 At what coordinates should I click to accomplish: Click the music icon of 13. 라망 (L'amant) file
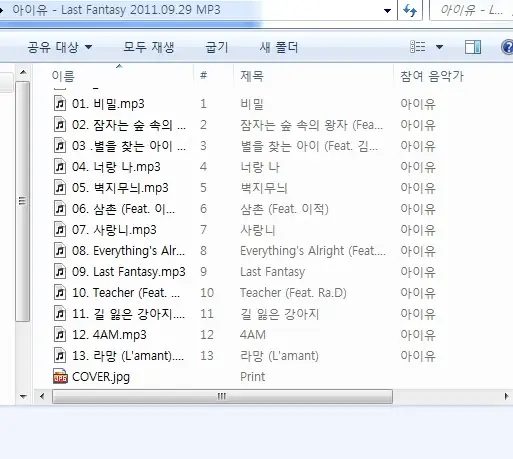[60, 355]
